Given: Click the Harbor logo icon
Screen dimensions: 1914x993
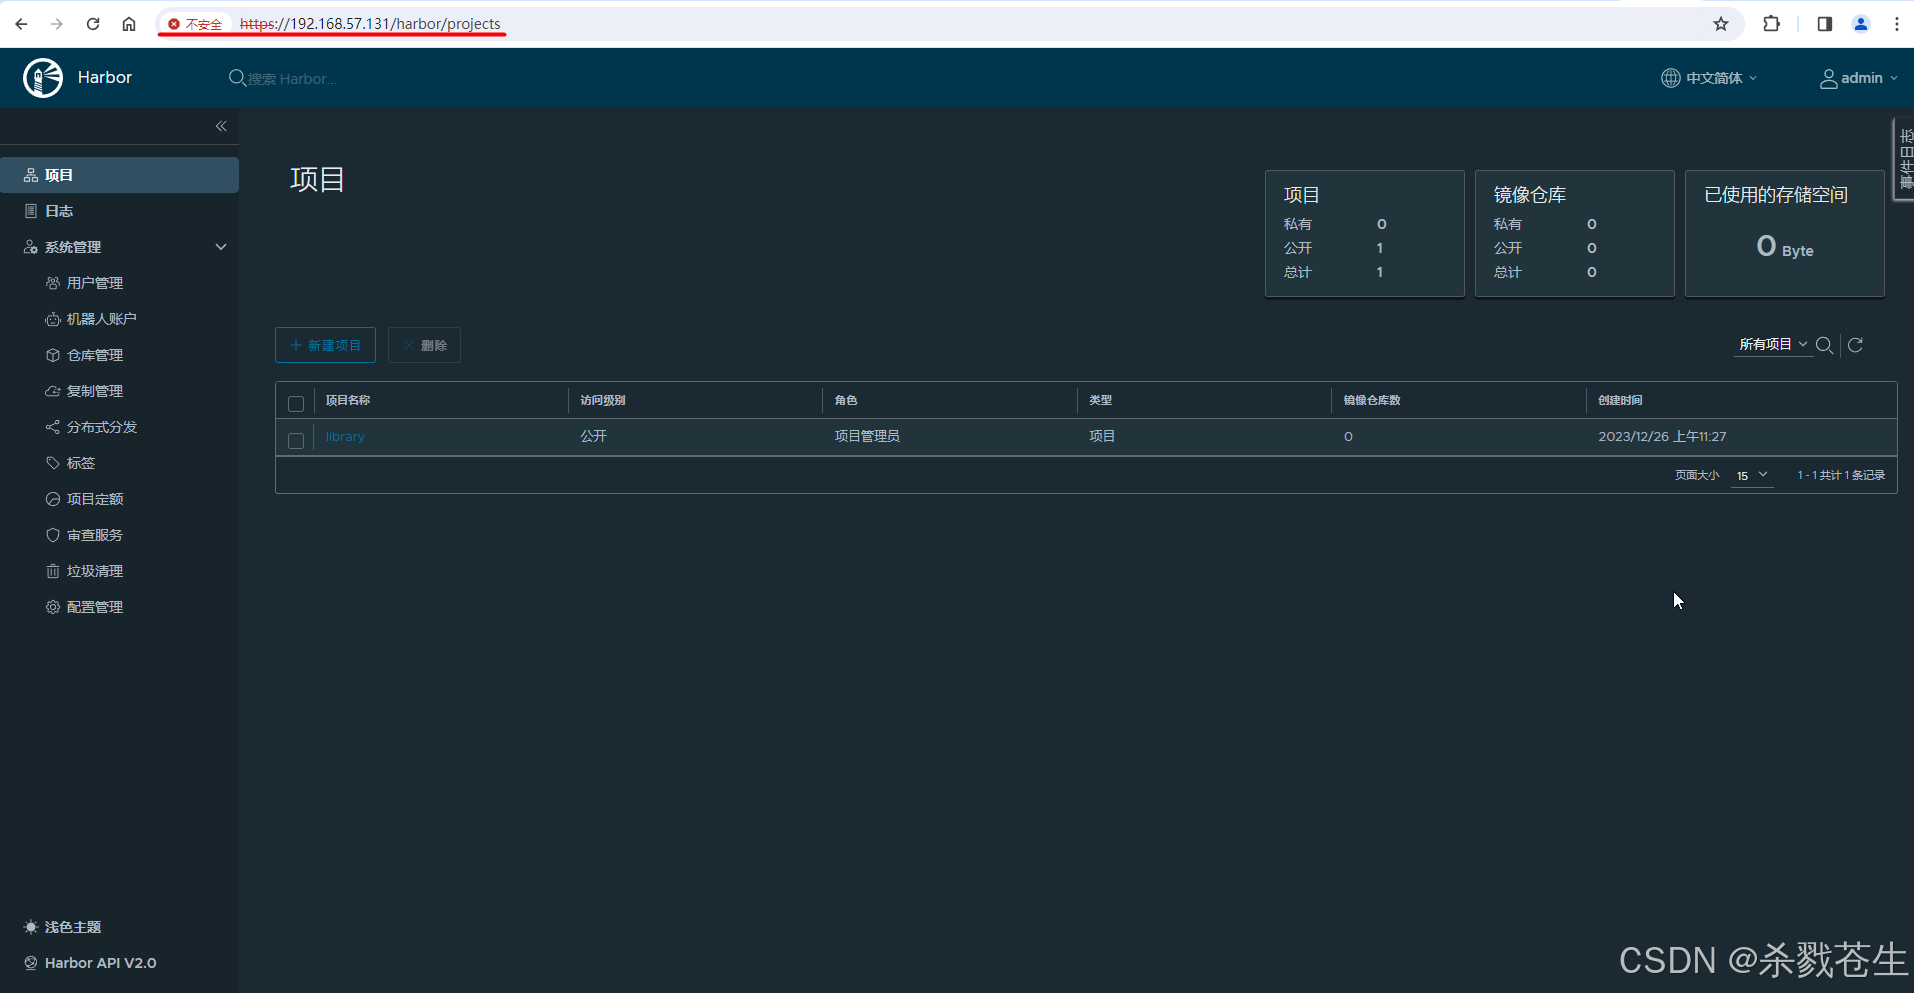Looking at the screenshot, I should click(43, 78).
